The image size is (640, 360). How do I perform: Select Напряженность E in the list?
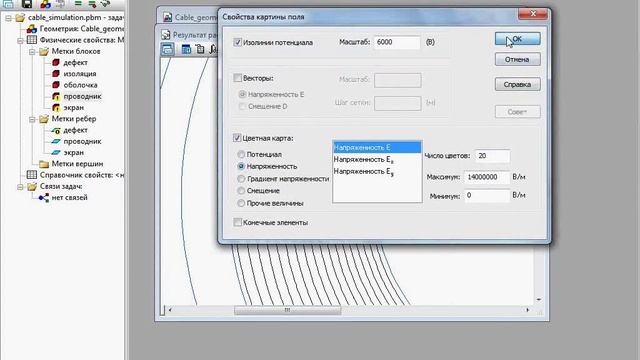[x=377, y=147]
